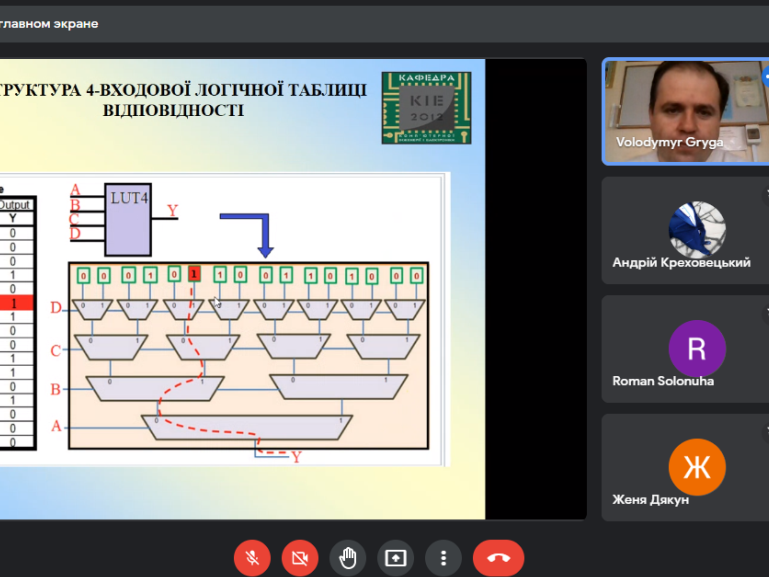Click the Андрій Креховецький name label
The width and height of the screenshot is (769, 577).
[681, 263]
